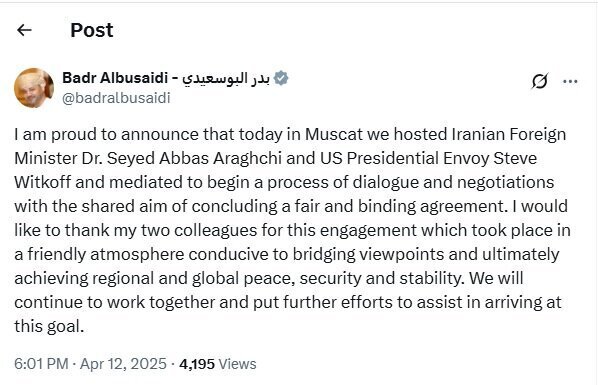Click the word Muscat in the post
This screenshot has height=385, width=598.
[x=334, y=134]
